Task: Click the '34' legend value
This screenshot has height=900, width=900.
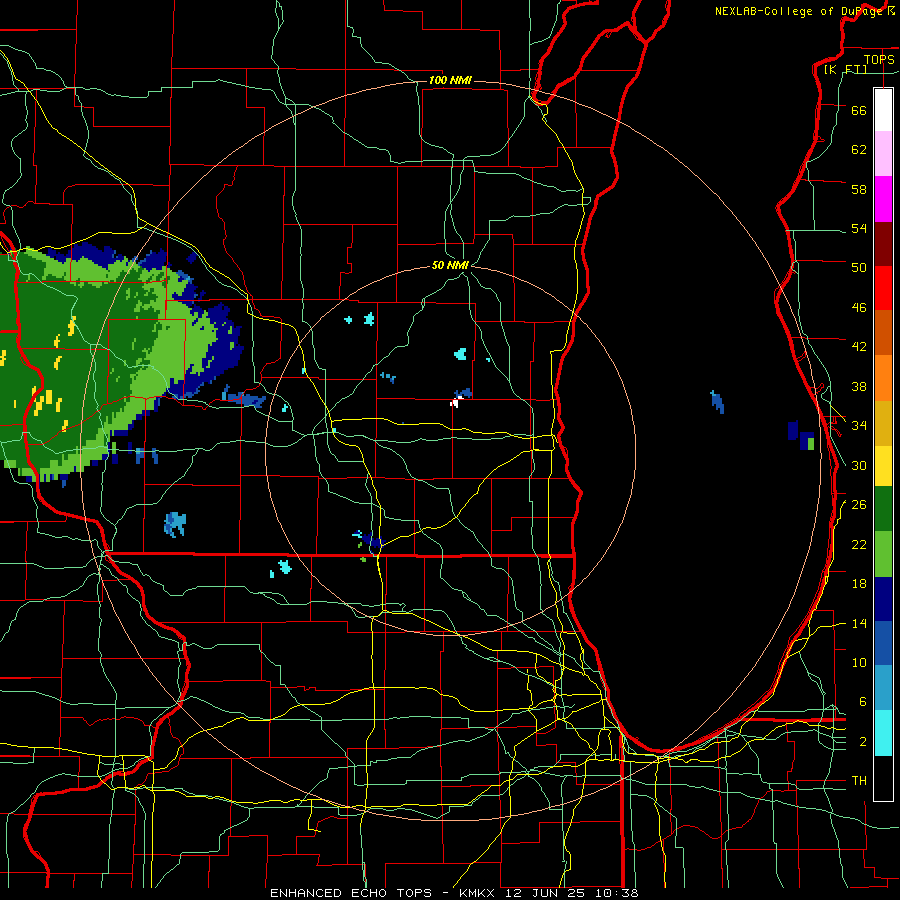Action: click(x=859, y=426)
